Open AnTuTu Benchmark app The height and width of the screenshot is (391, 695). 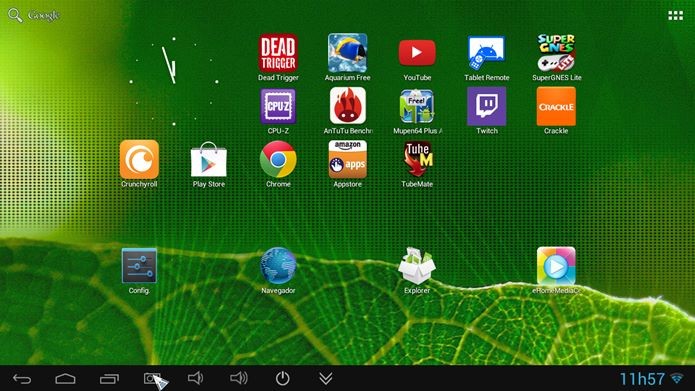click(348, 106)
